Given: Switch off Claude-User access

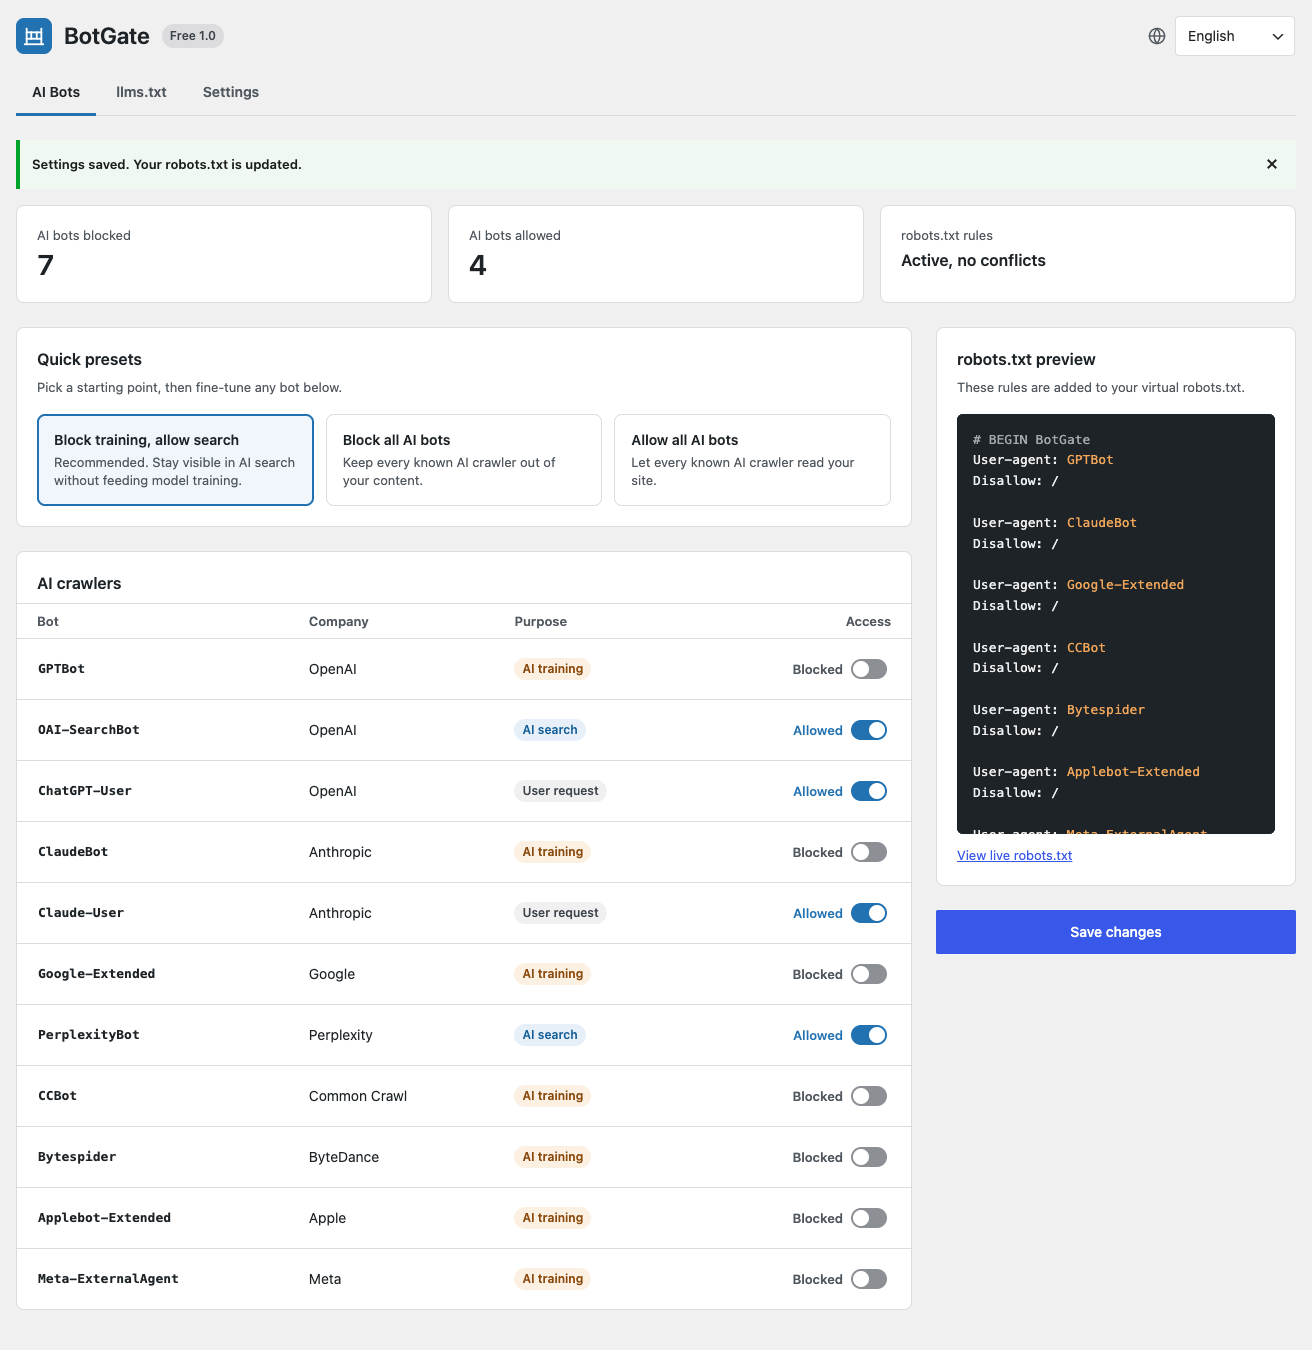Looking at the screenshot, I should pos(869,913).
